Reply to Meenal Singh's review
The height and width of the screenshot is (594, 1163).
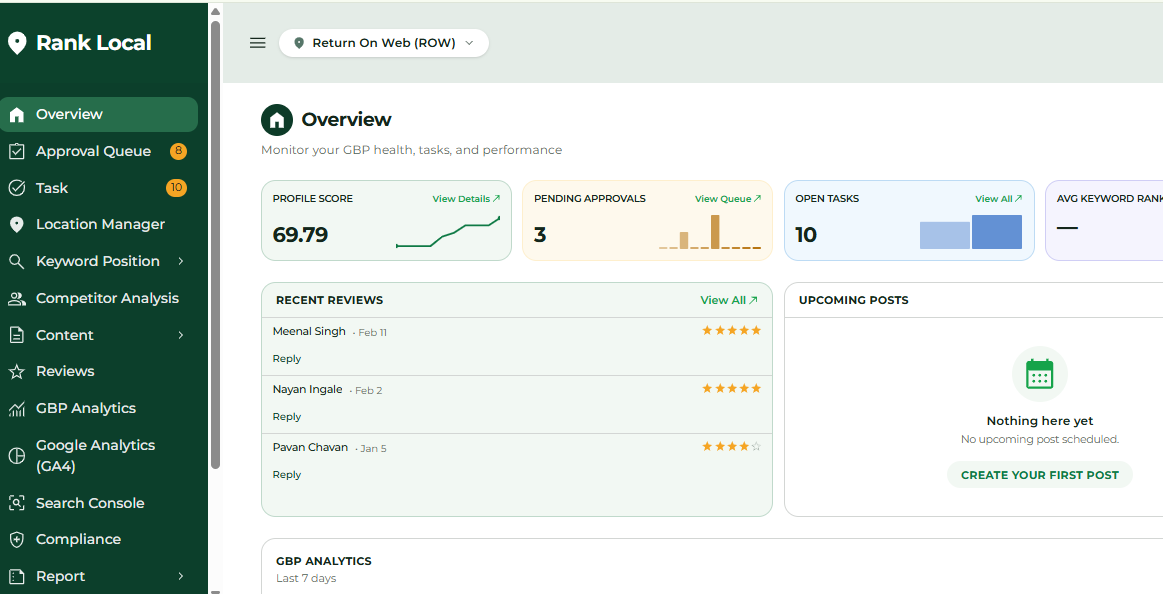pos(287,359)
